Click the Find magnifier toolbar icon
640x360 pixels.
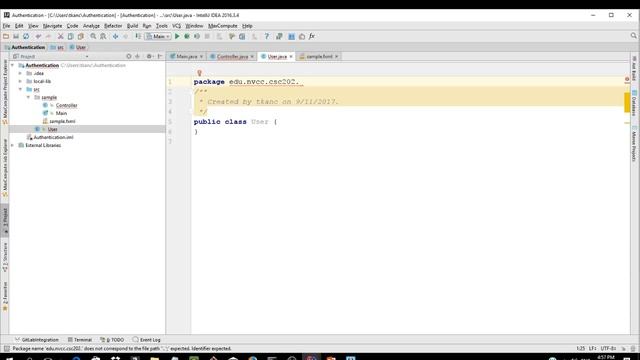tap(93, 36)
